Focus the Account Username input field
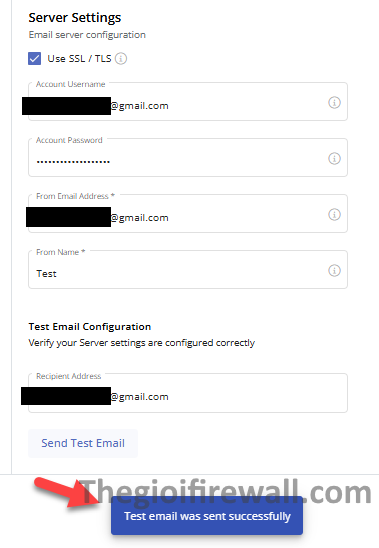The width and height of the screenshot is (379, 548). tap(188, 102)
